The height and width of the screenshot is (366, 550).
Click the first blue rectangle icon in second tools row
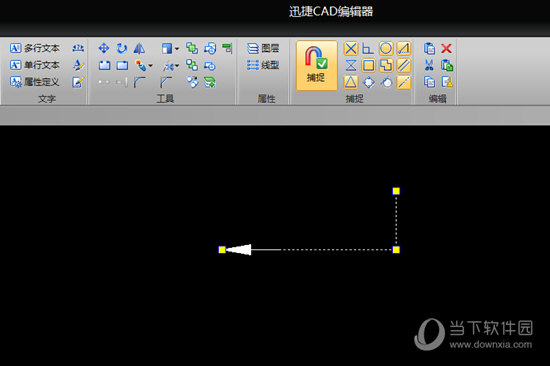point(104,65)
